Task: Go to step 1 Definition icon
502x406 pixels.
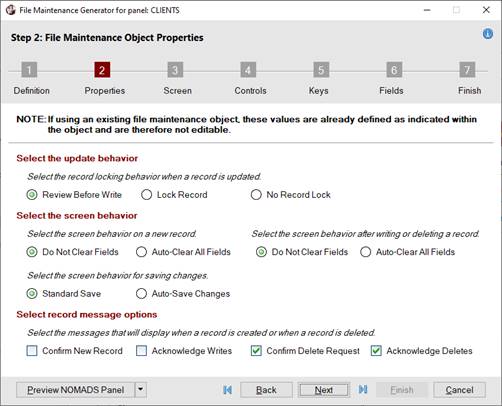Action: click(29, 70)
